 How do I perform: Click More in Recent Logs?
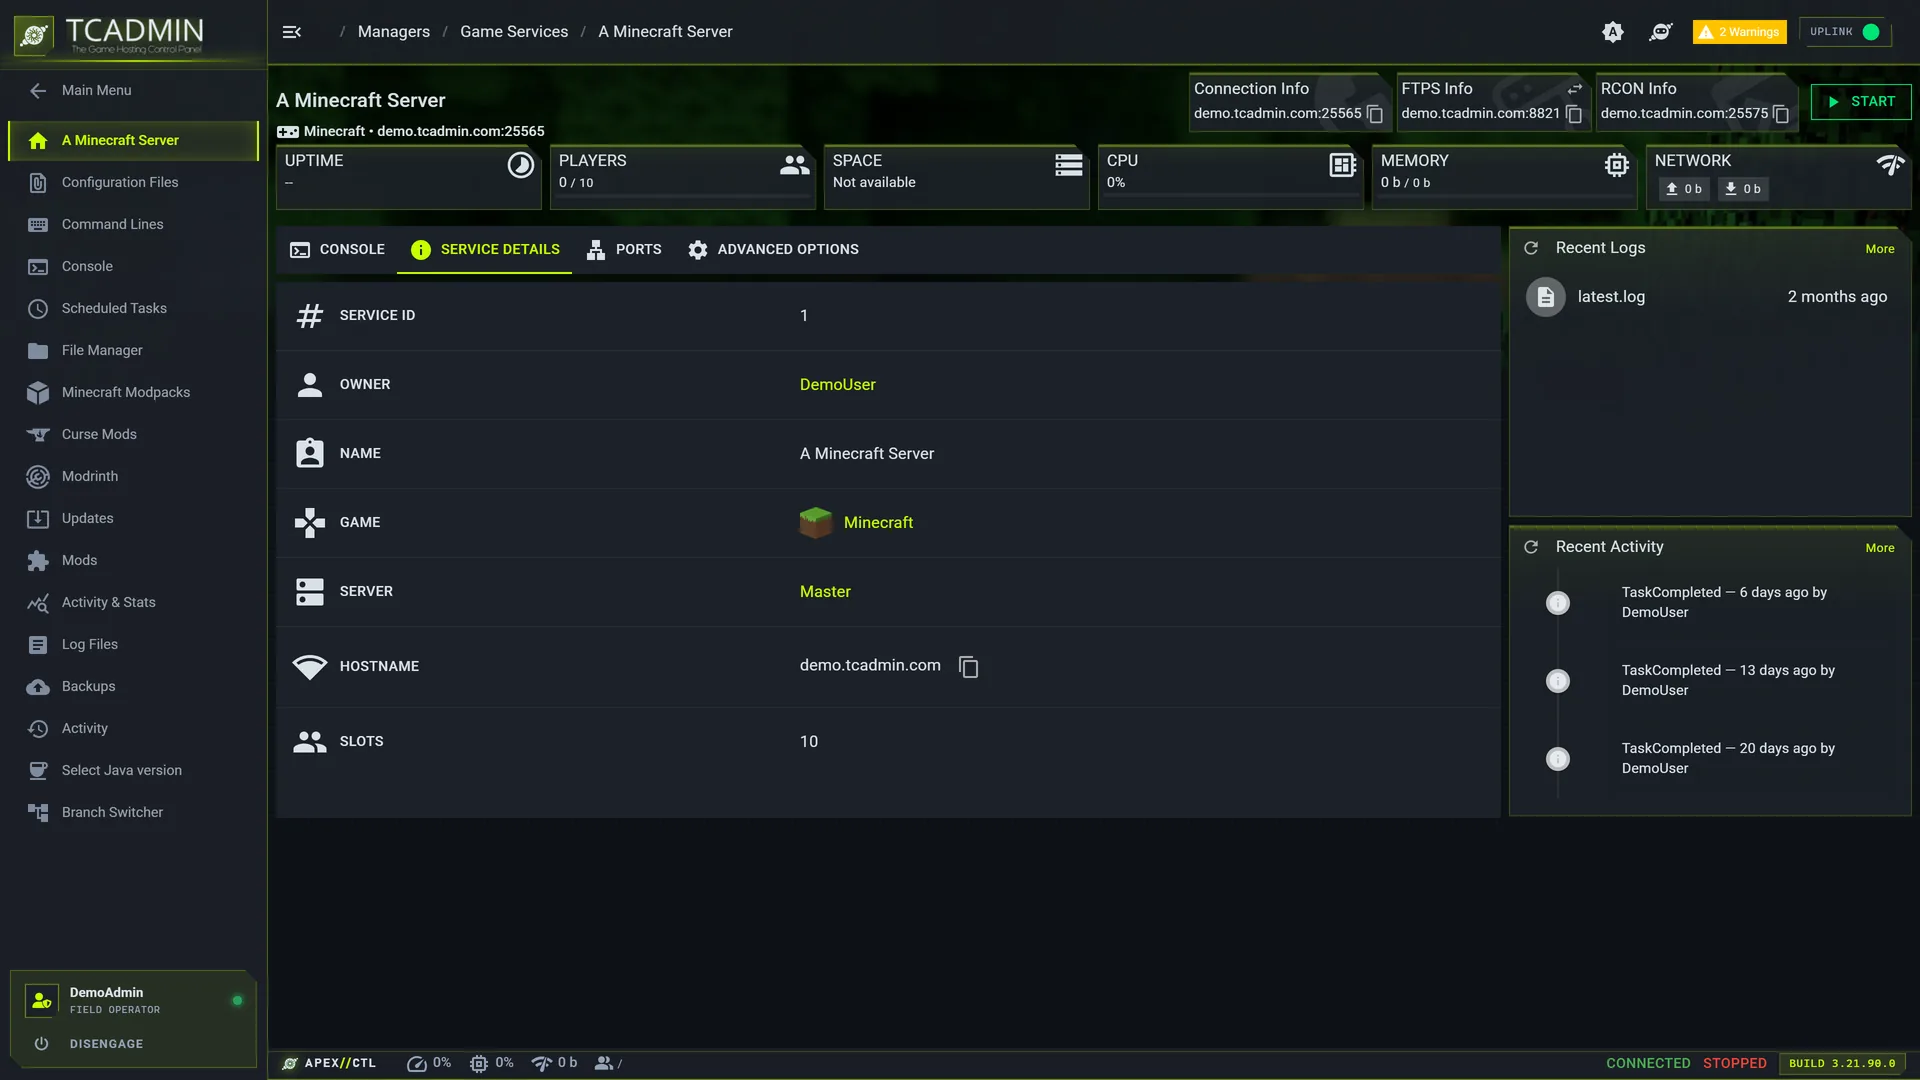1880,249
